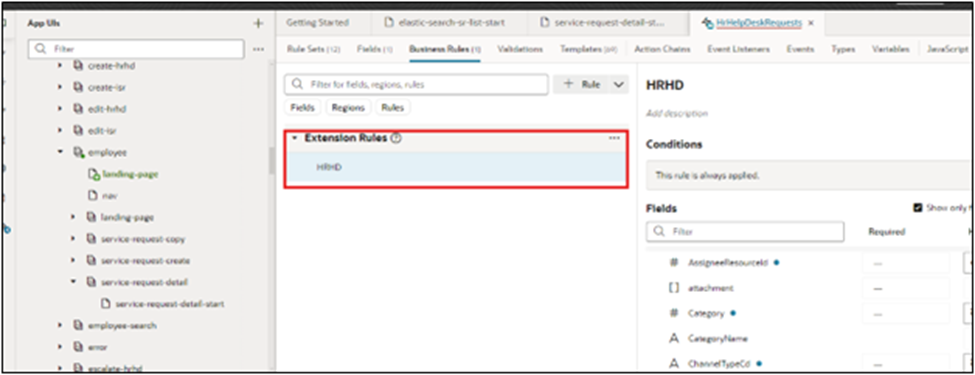
Task: Expand the employee-search tree node
Action: pyautogui.click(x=61, y=326)
